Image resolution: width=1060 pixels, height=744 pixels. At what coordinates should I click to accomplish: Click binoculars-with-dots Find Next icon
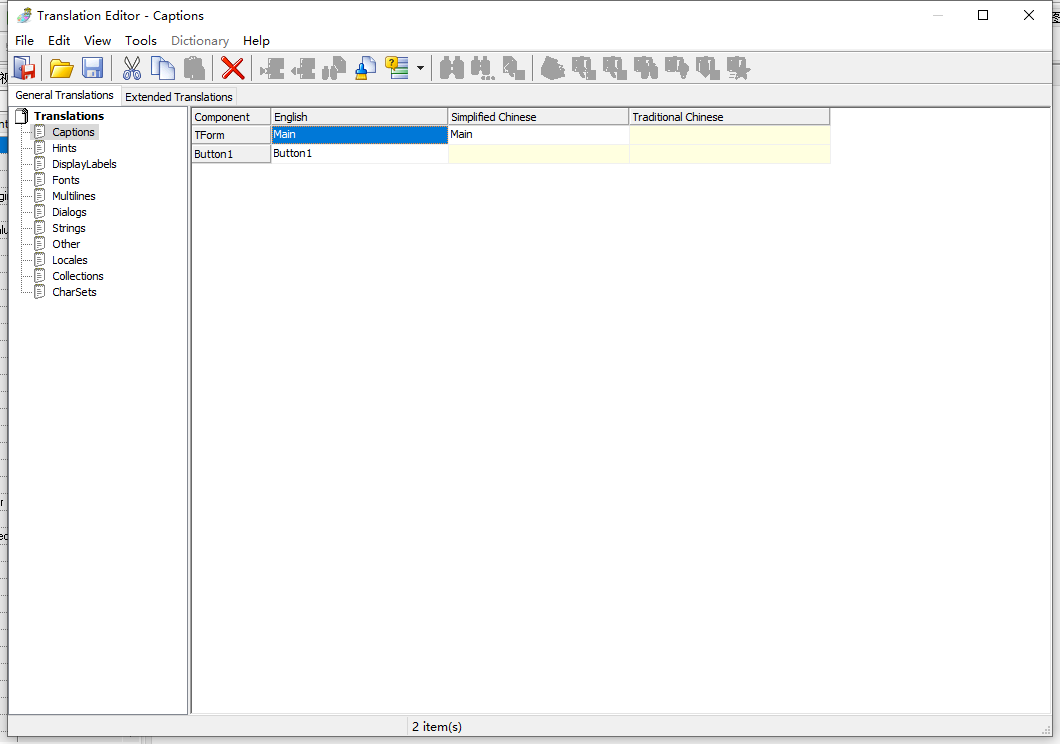483,68
